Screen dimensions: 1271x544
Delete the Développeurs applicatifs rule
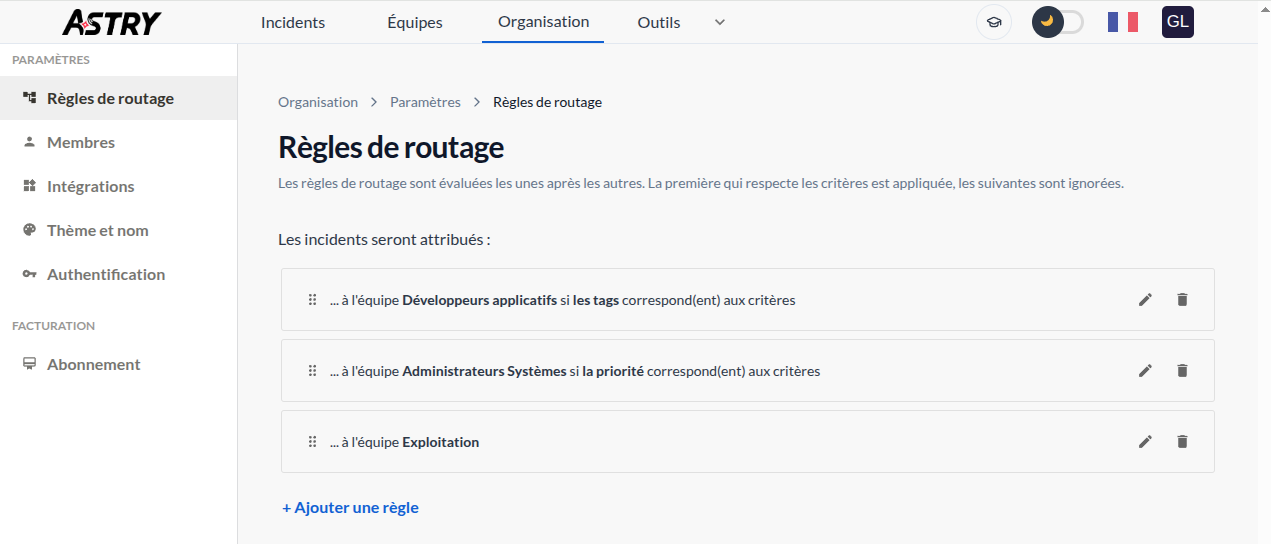click(x=1182, y=299)
